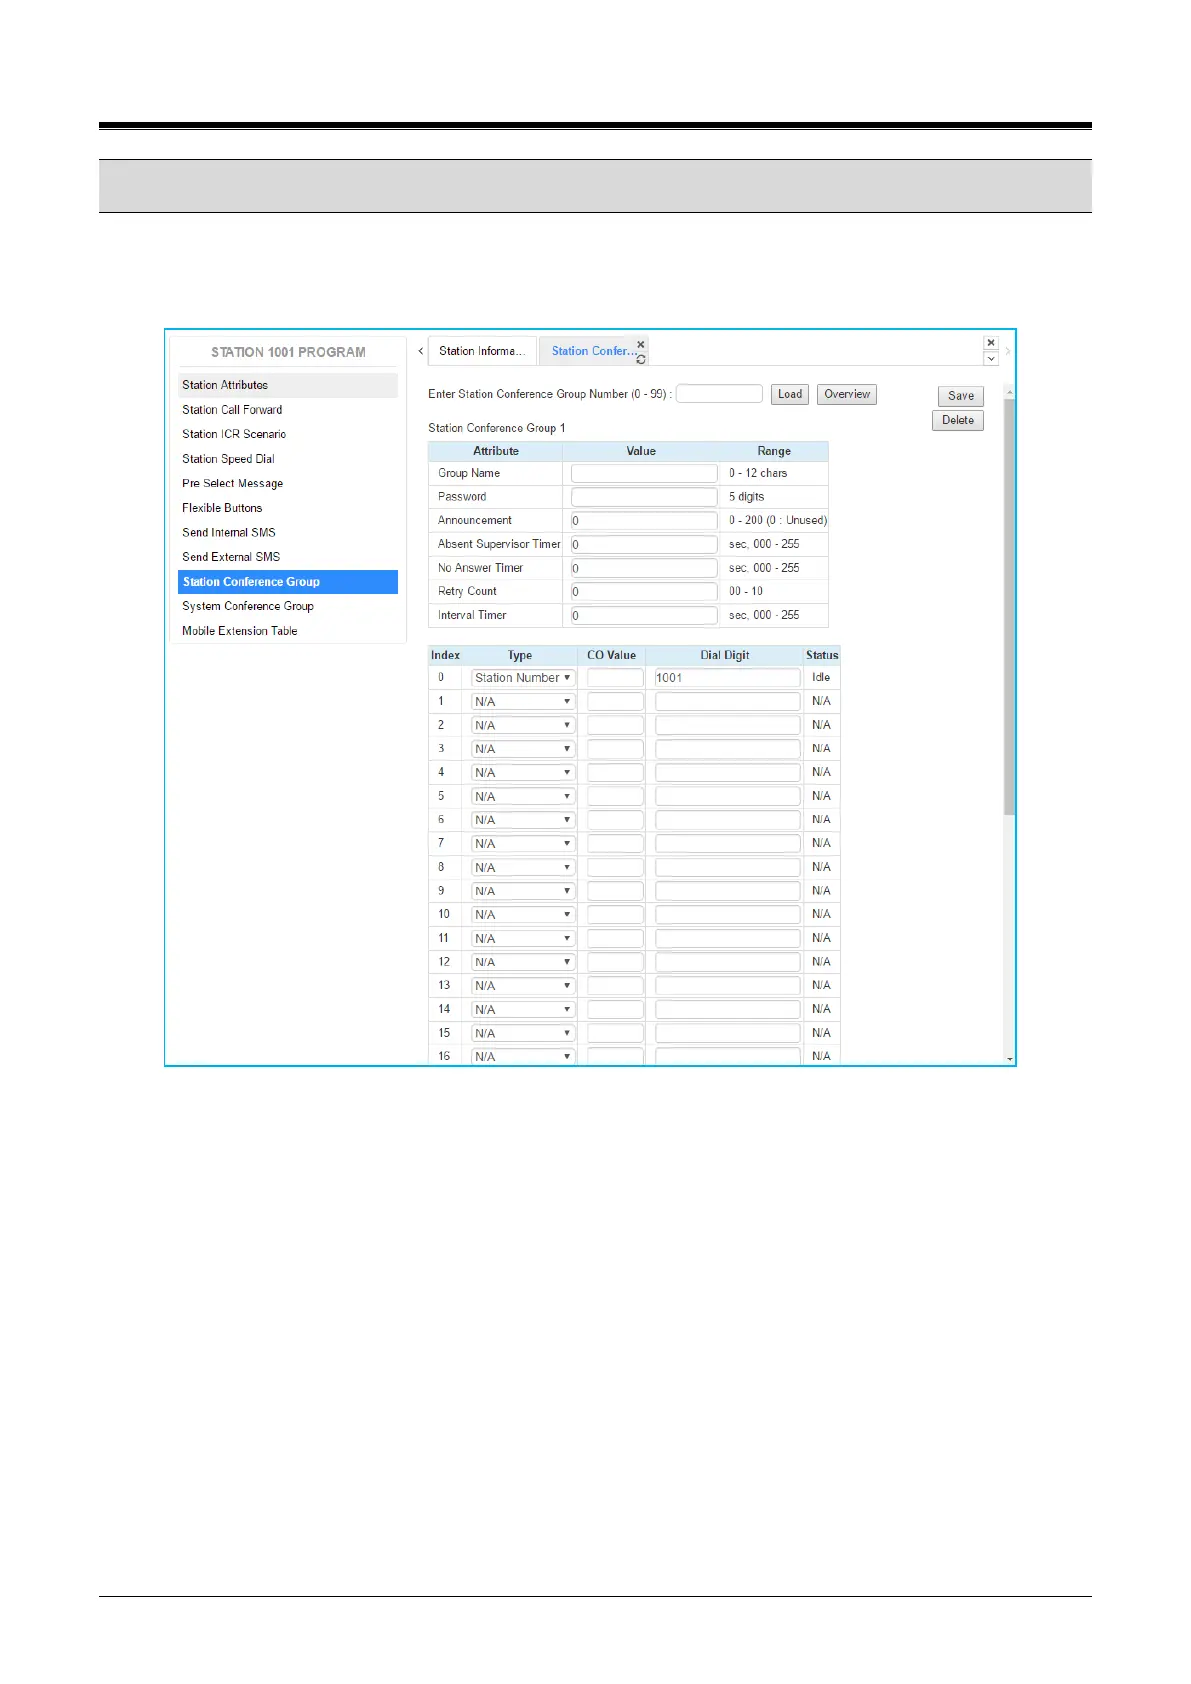Screen dimensions: 1191x1684
Task: Go to Station ICR Scenario
Action: pos(288,434)
